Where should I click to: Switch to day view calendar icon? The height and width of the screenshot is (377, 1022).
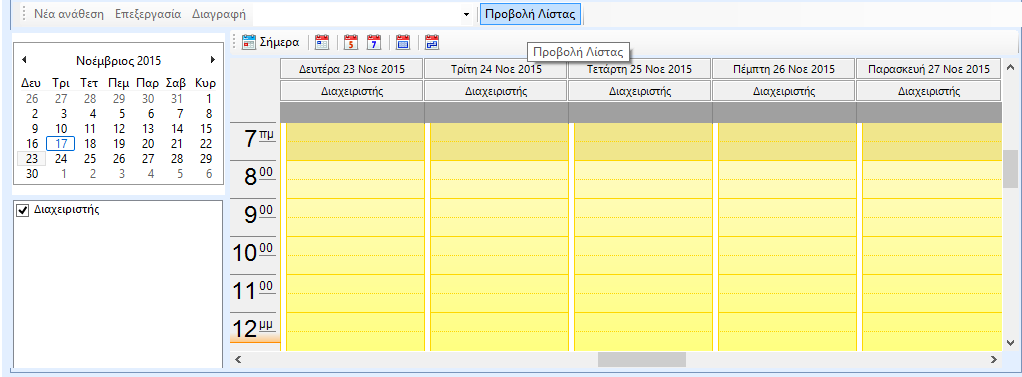coord(322,42)
